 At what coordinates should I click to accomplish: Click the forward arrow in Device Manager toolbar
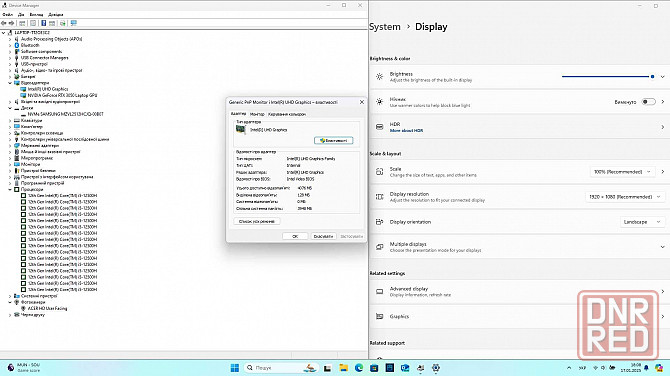pyautogui.click(x=12, y=23)
